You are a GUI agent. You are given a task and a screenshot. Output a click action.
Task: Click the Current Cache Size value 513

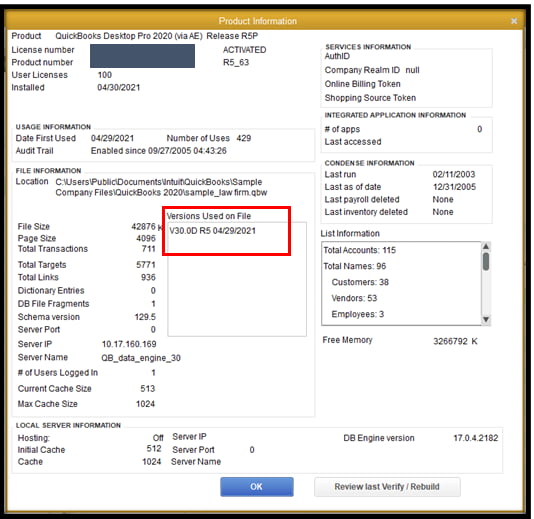coord(147,389)
